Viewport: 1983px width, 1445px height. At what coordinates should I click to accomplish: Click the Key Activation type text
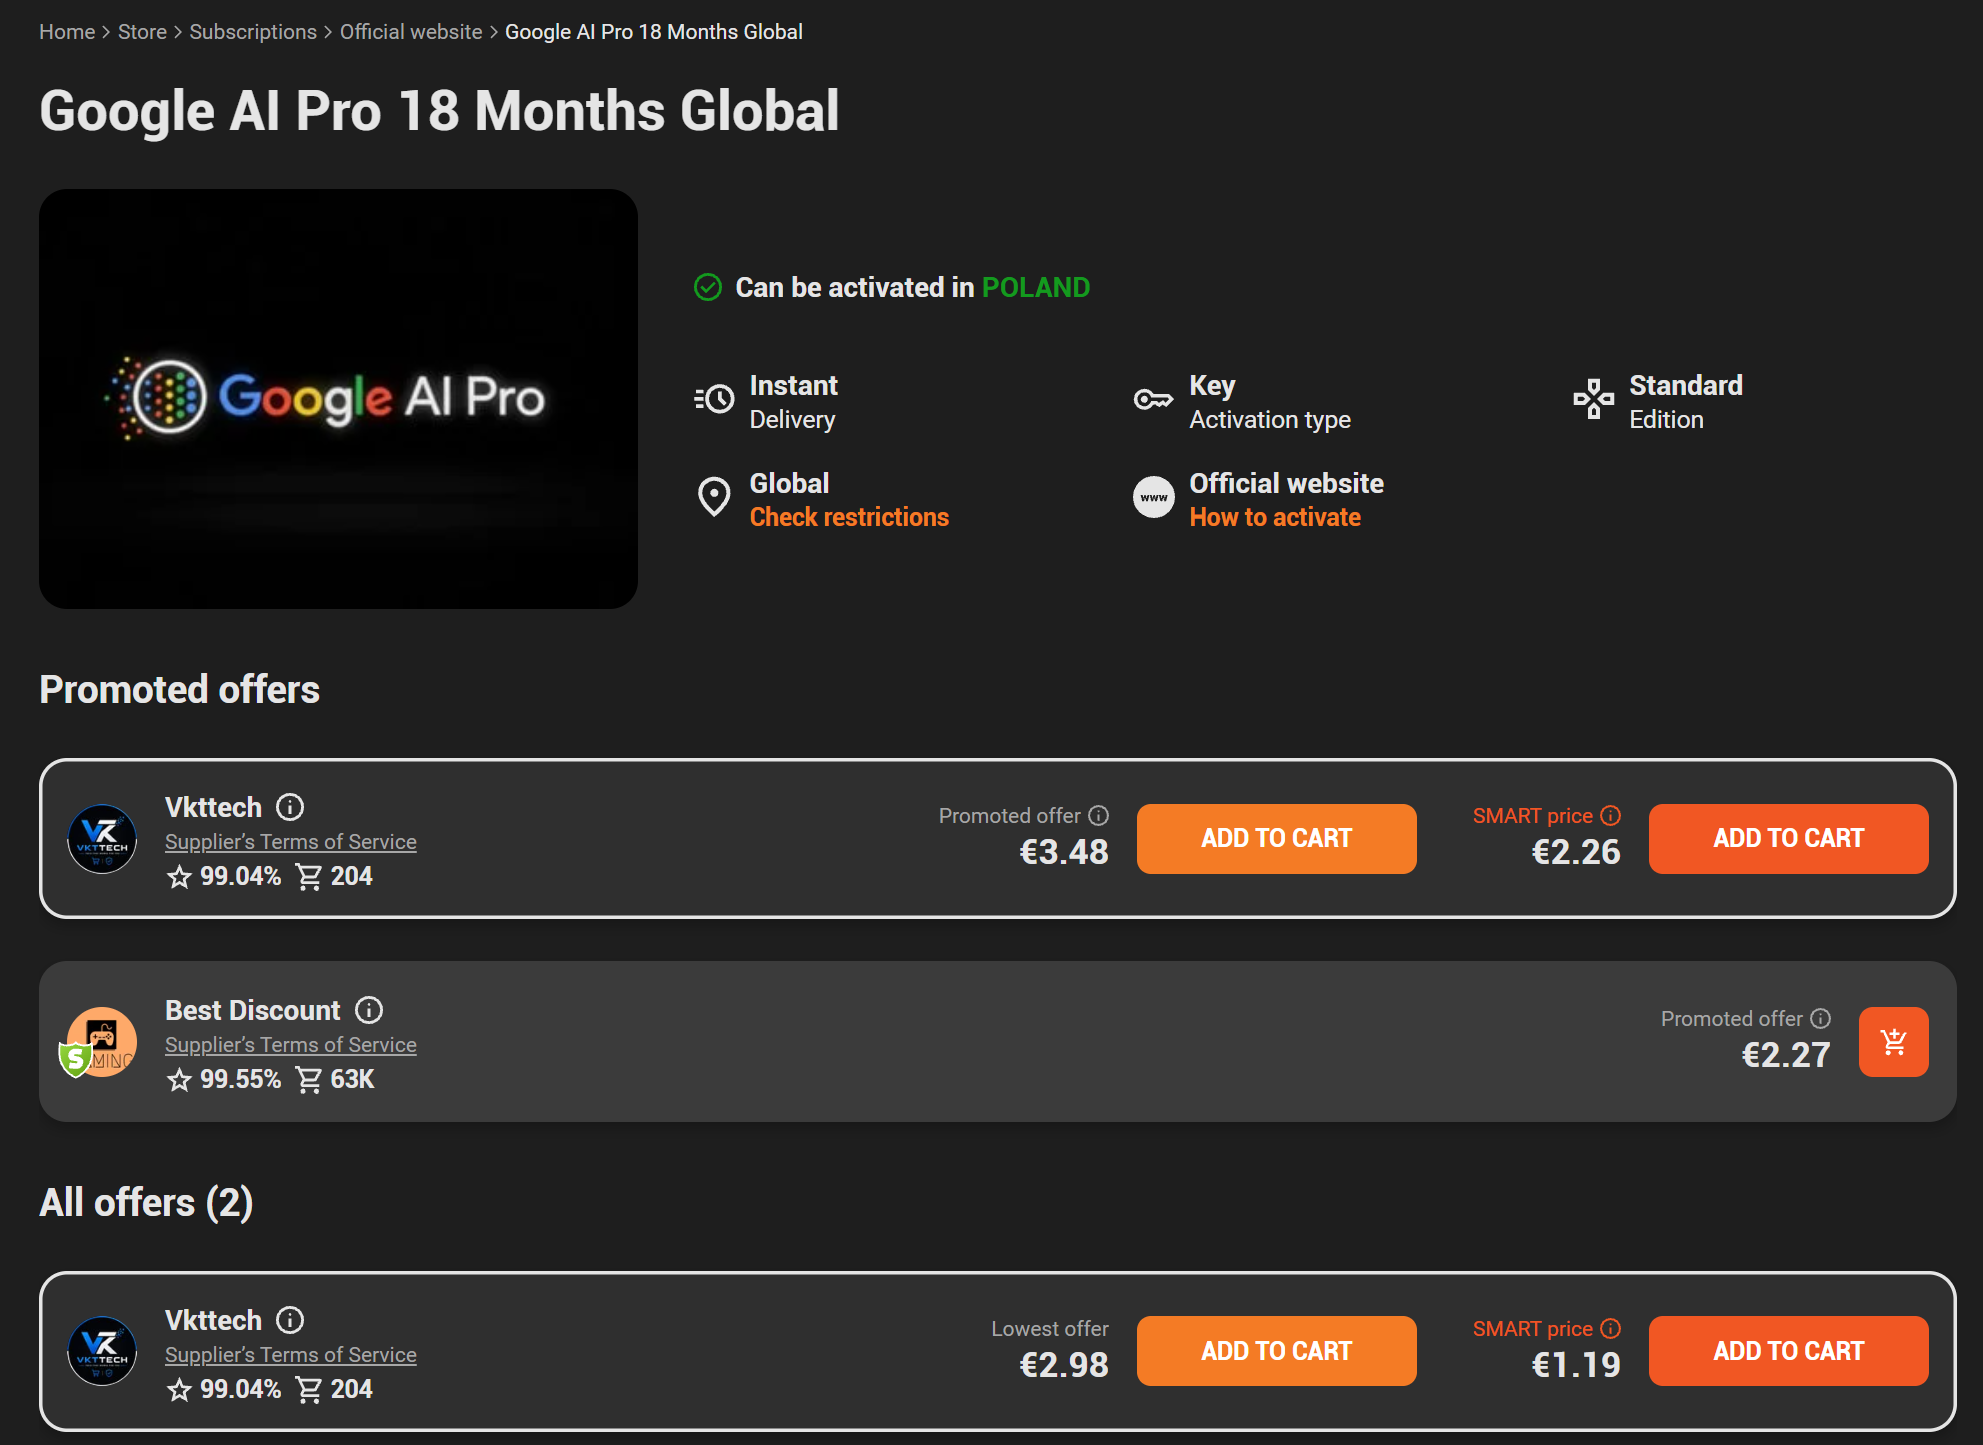click(x=1270, y=402)
